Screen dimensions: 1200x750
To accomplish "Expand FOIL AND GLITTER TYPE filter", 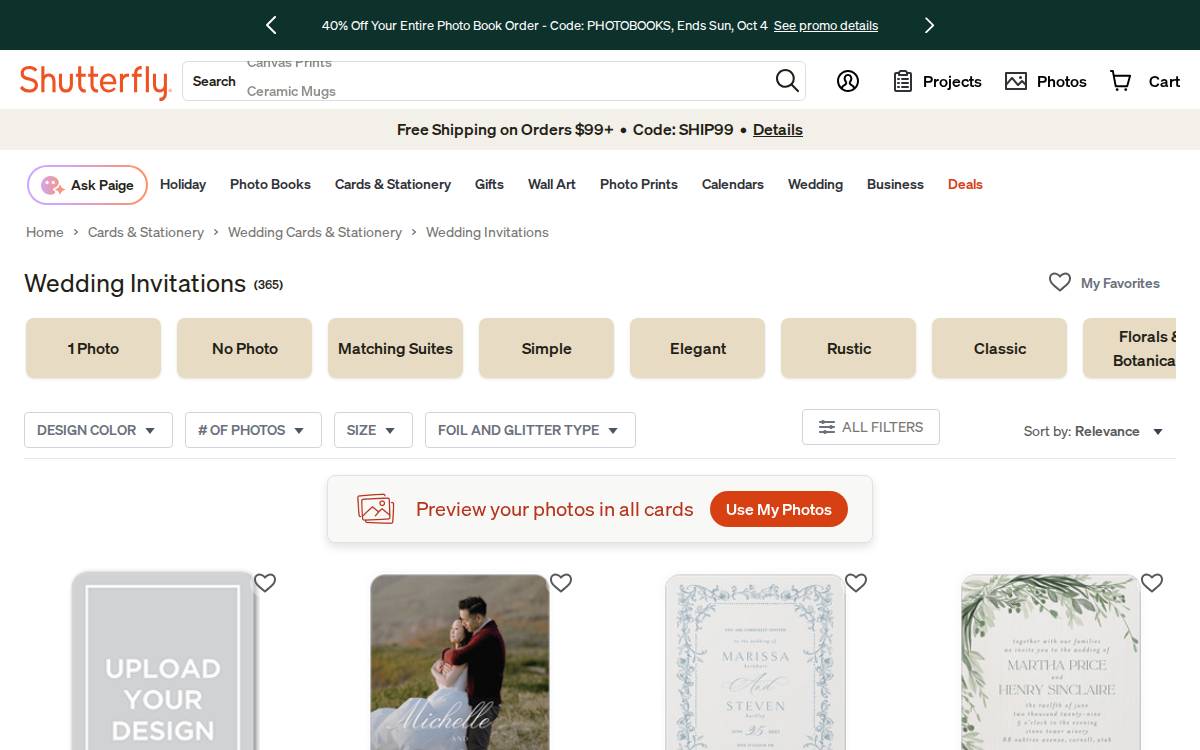I will point(530,430).
